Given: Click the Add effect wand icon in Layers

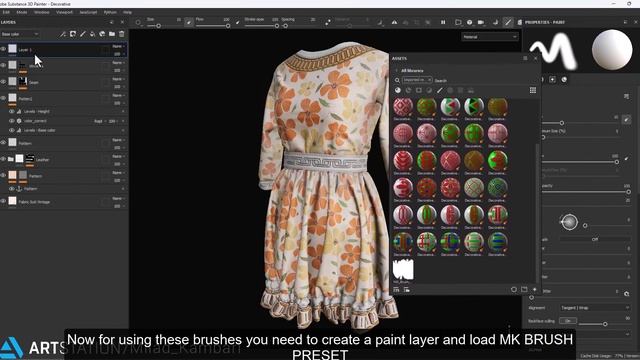Looking at the screenshot, I should 62,34.
